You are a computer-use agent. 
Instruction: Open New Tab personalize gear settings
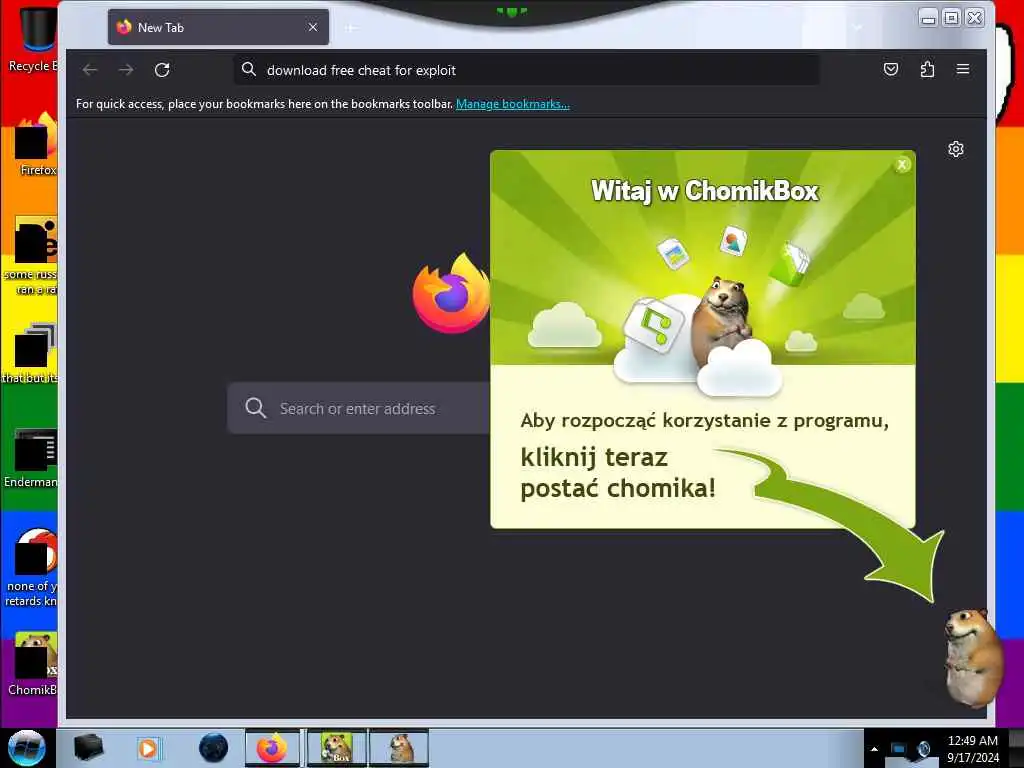click(955, 150)
